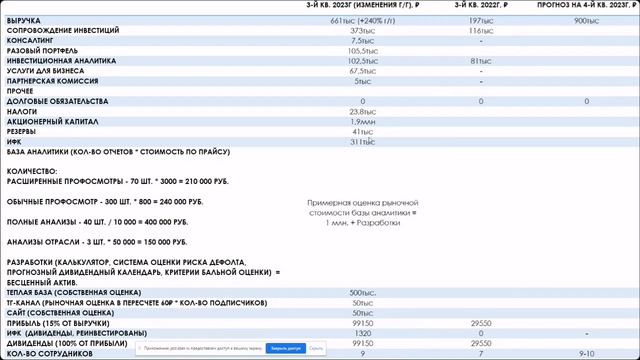
Task: Click the 'Скрыть' link in the sharing bar
Action: 316,348
